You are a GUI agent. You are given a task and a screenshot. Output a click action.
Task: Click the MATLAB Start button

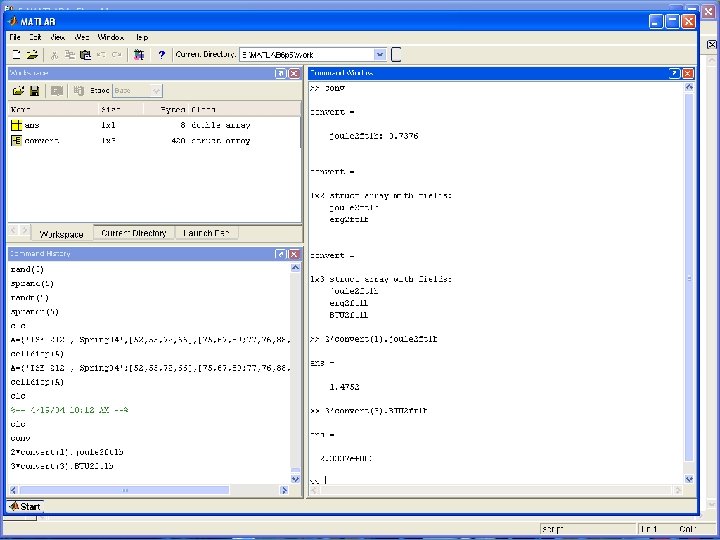(25, 506)
